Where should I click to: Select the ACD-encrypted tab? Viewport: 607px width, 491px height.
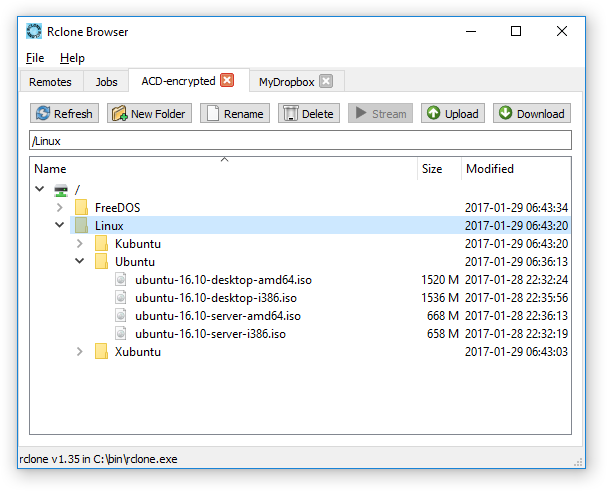(178, 81)
